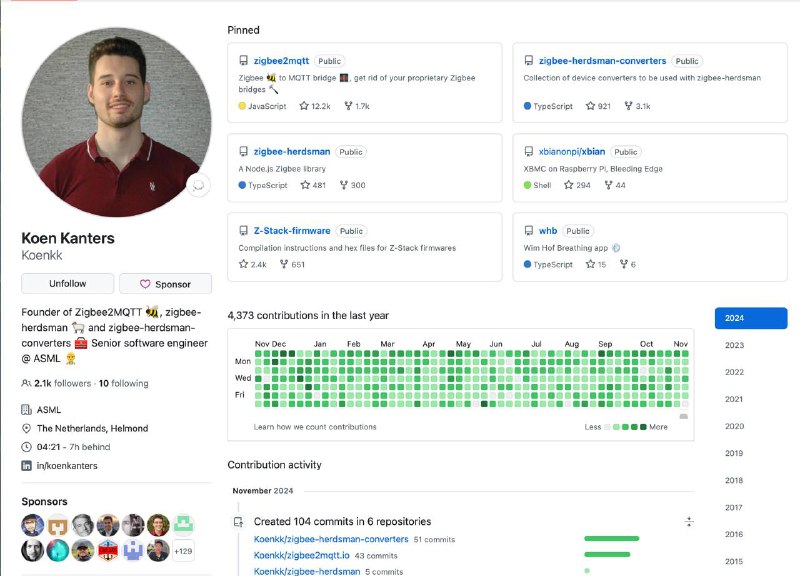Click the first sponsor avatar thumbnail
800x576 pixels.
coord(33,525)
